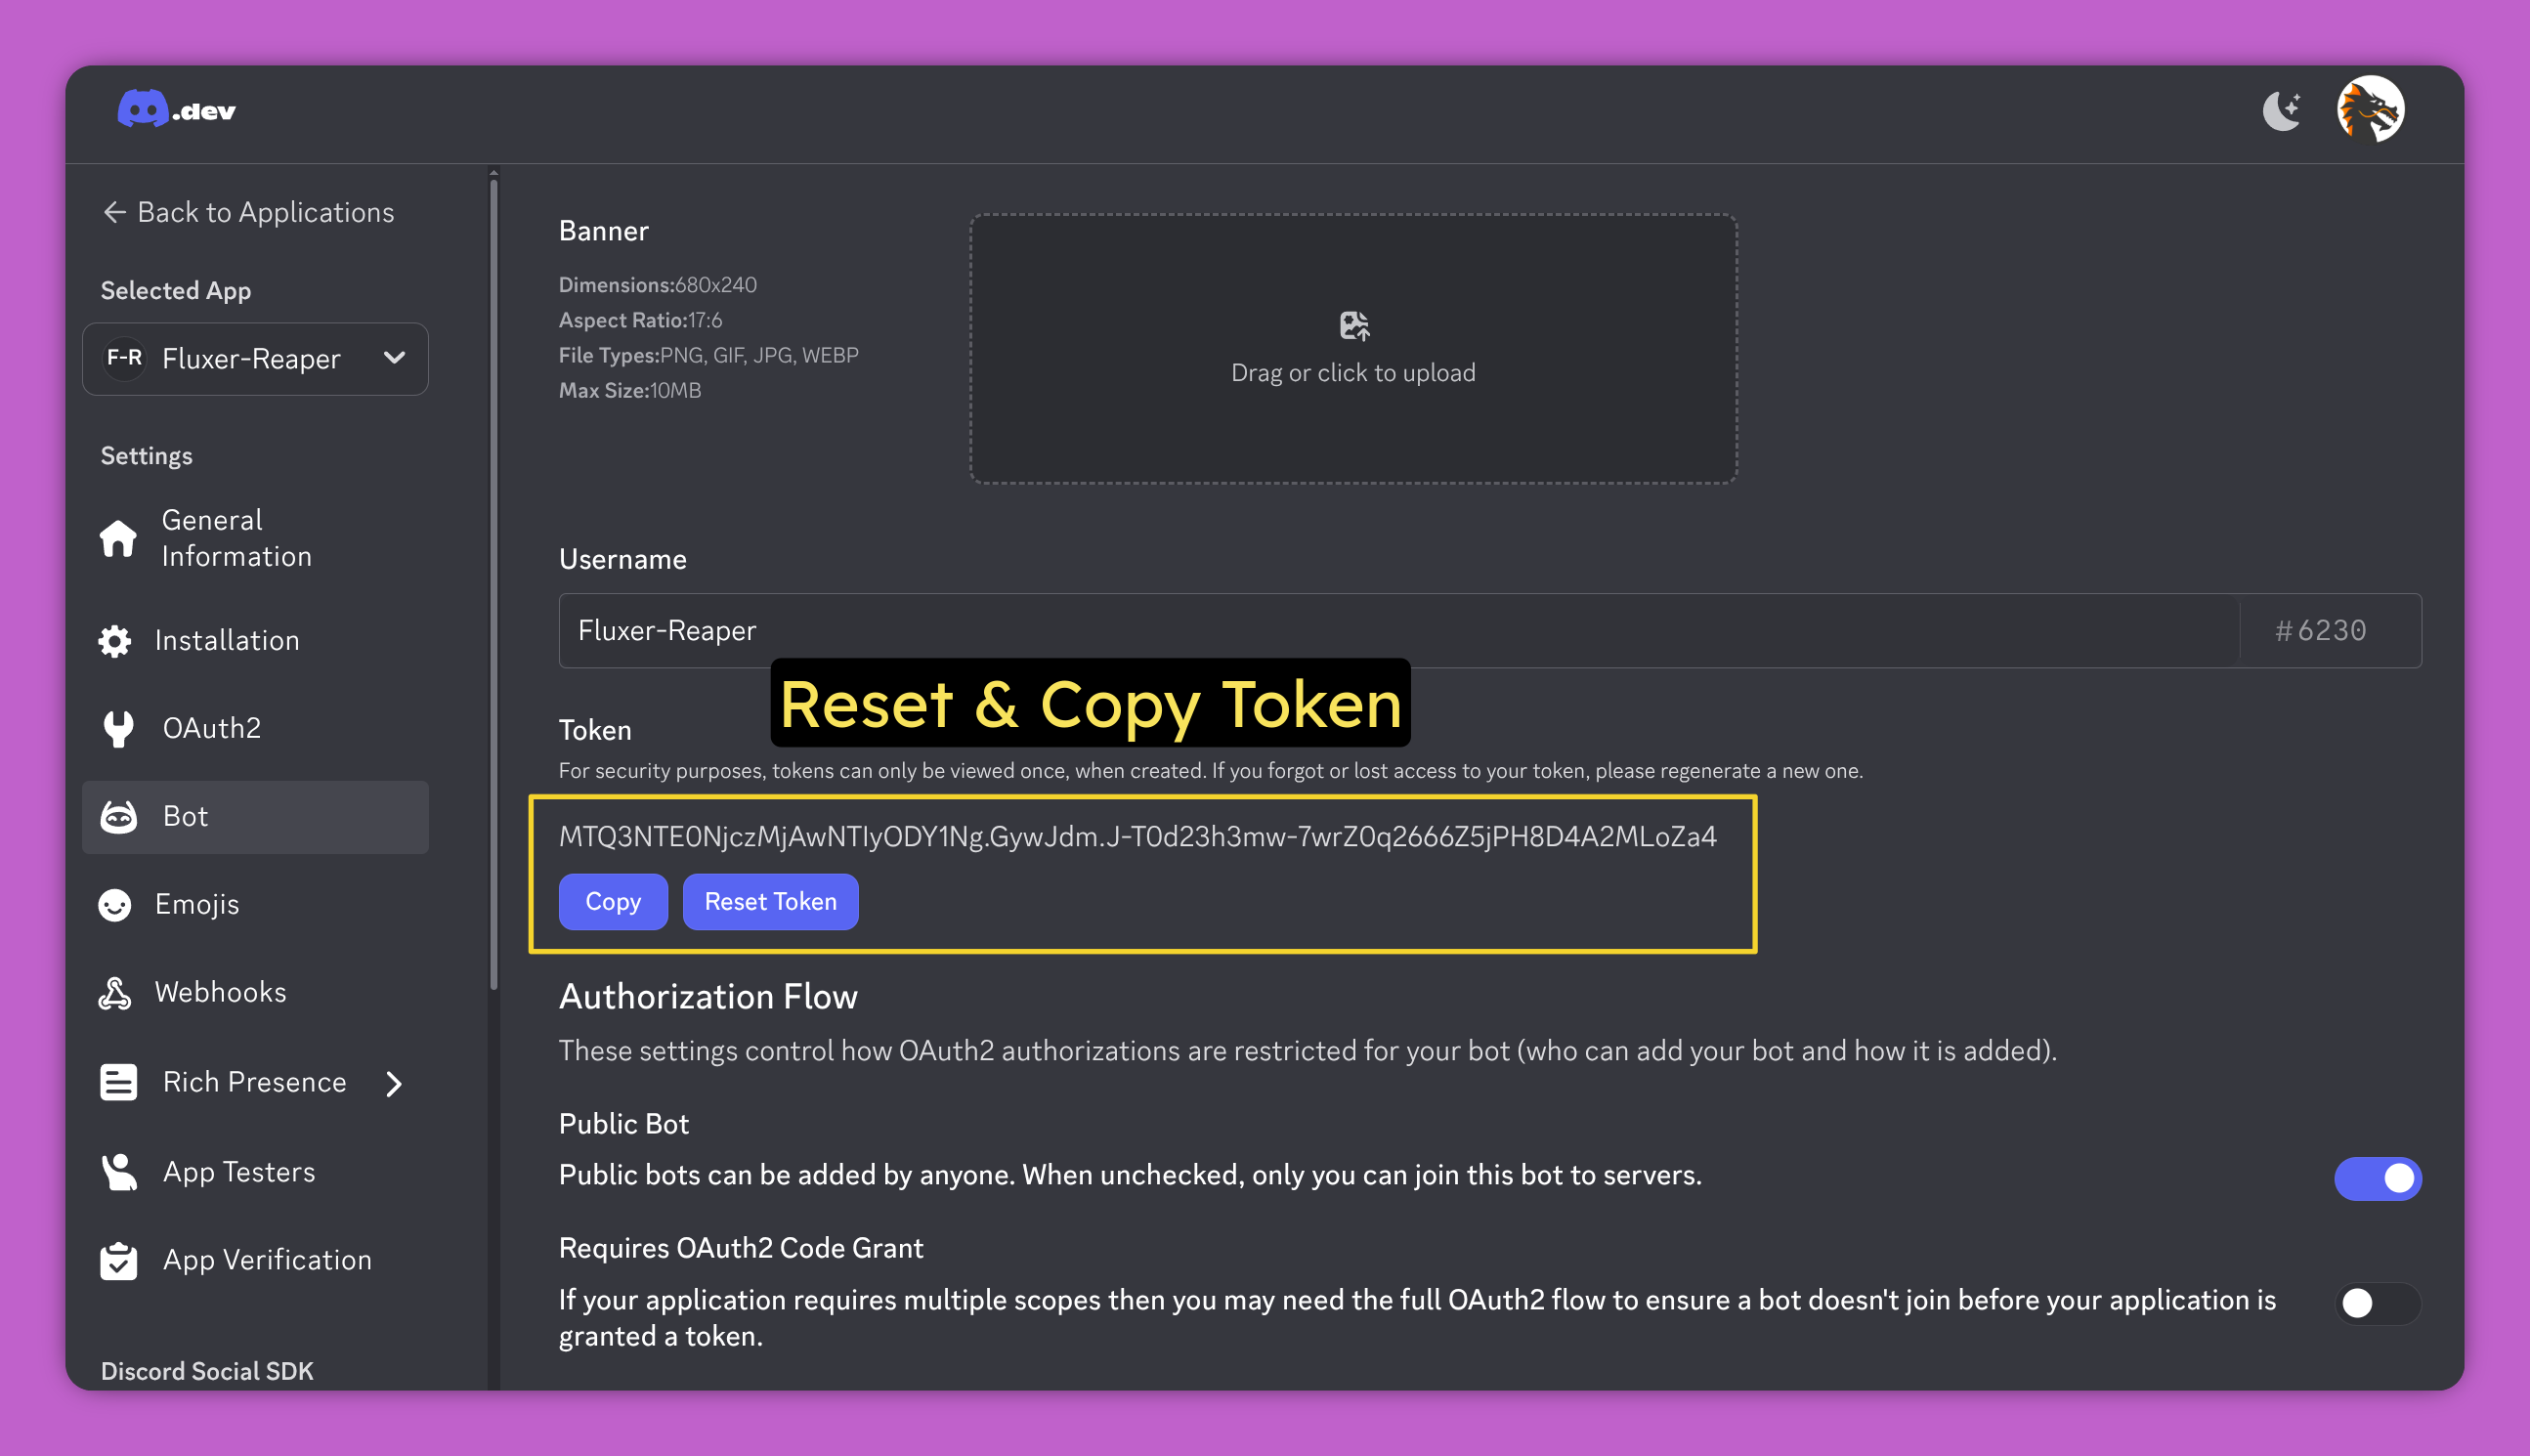
Task: Click the OAuth2 wrench icon
Action: [x=118, y=728]
